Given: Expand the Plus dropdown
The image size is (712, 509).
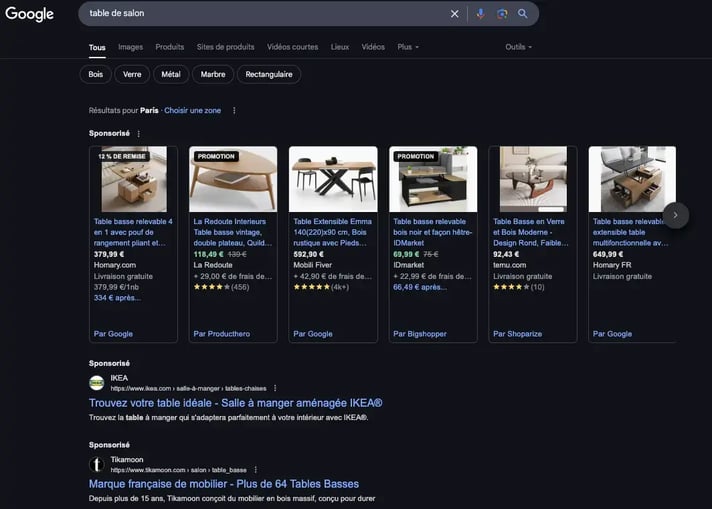Looking at the screenshot, I should coord(408,47).
